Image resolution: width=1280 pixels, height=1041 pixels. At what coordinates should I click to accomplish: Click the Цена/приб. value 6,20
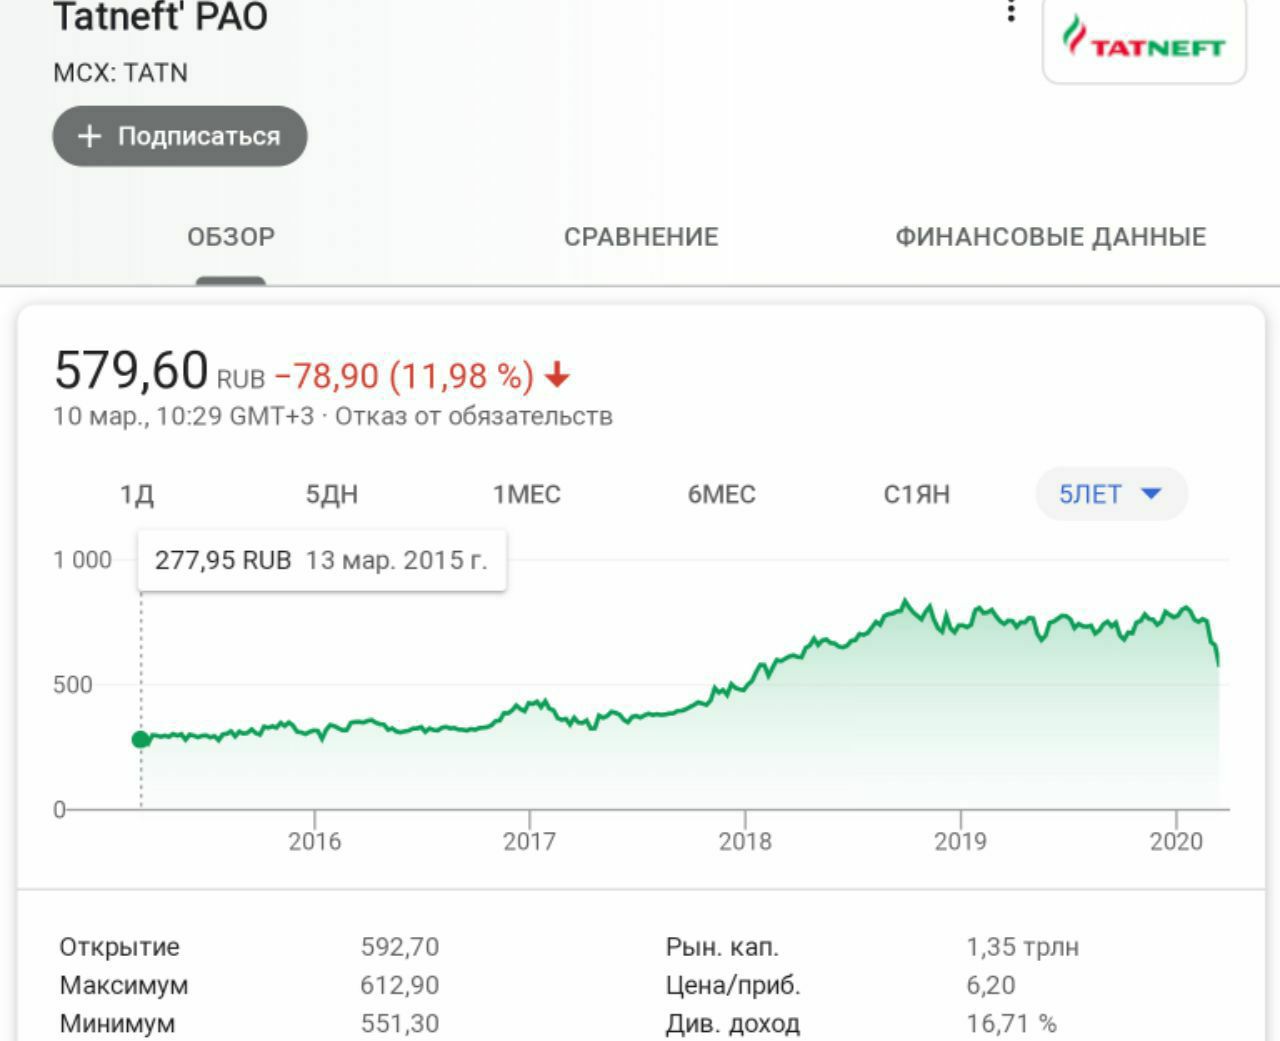point(991,985)
